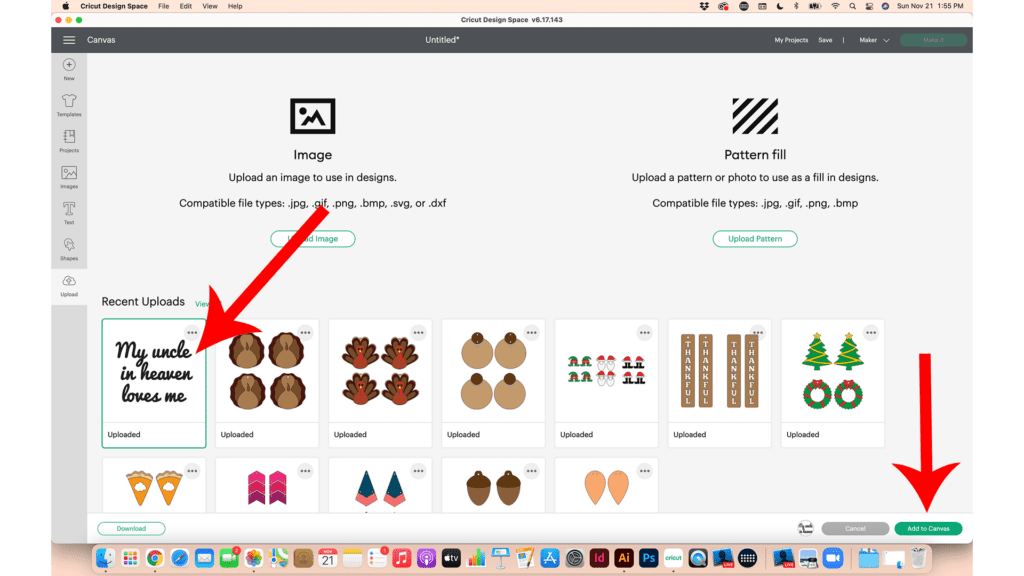
Task: Select the pink chevron upload
Action: (267, 486)
